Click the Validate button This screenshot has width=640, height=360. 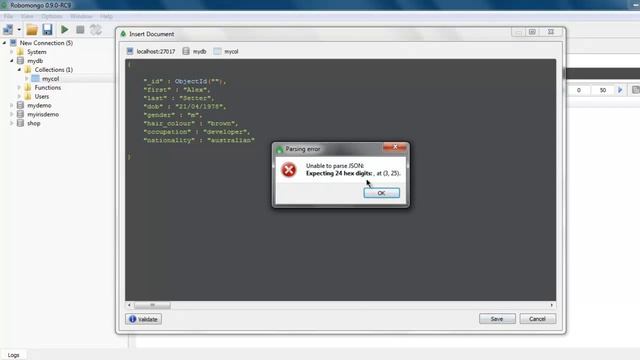pos(144,319)
